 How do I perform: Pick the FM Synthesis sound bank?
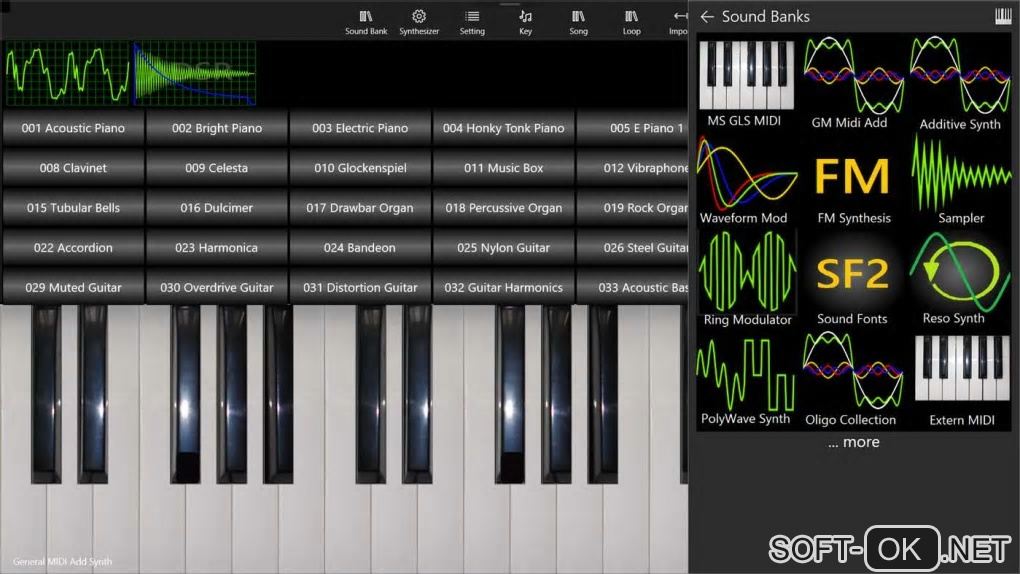pos(853,189)
